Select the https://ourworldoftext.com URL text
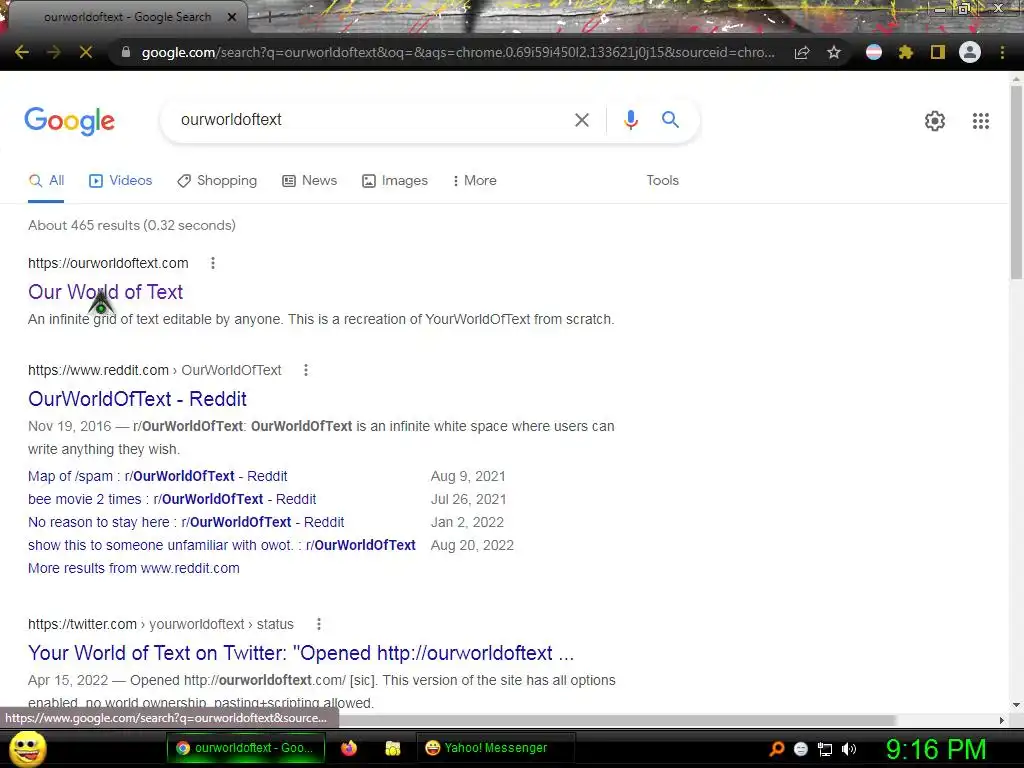 click(x=108, y=263)
